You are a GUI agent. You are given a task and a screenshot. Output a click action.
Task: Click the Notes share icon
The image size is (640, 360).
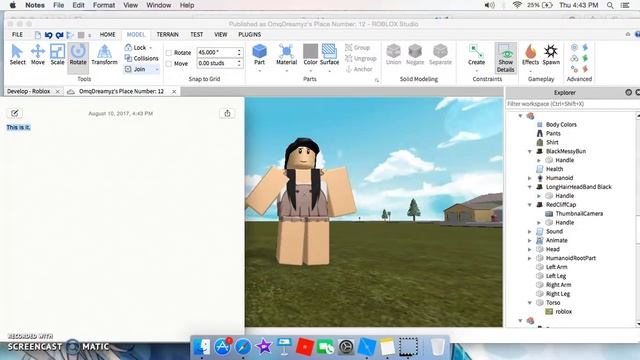(227, 113)
